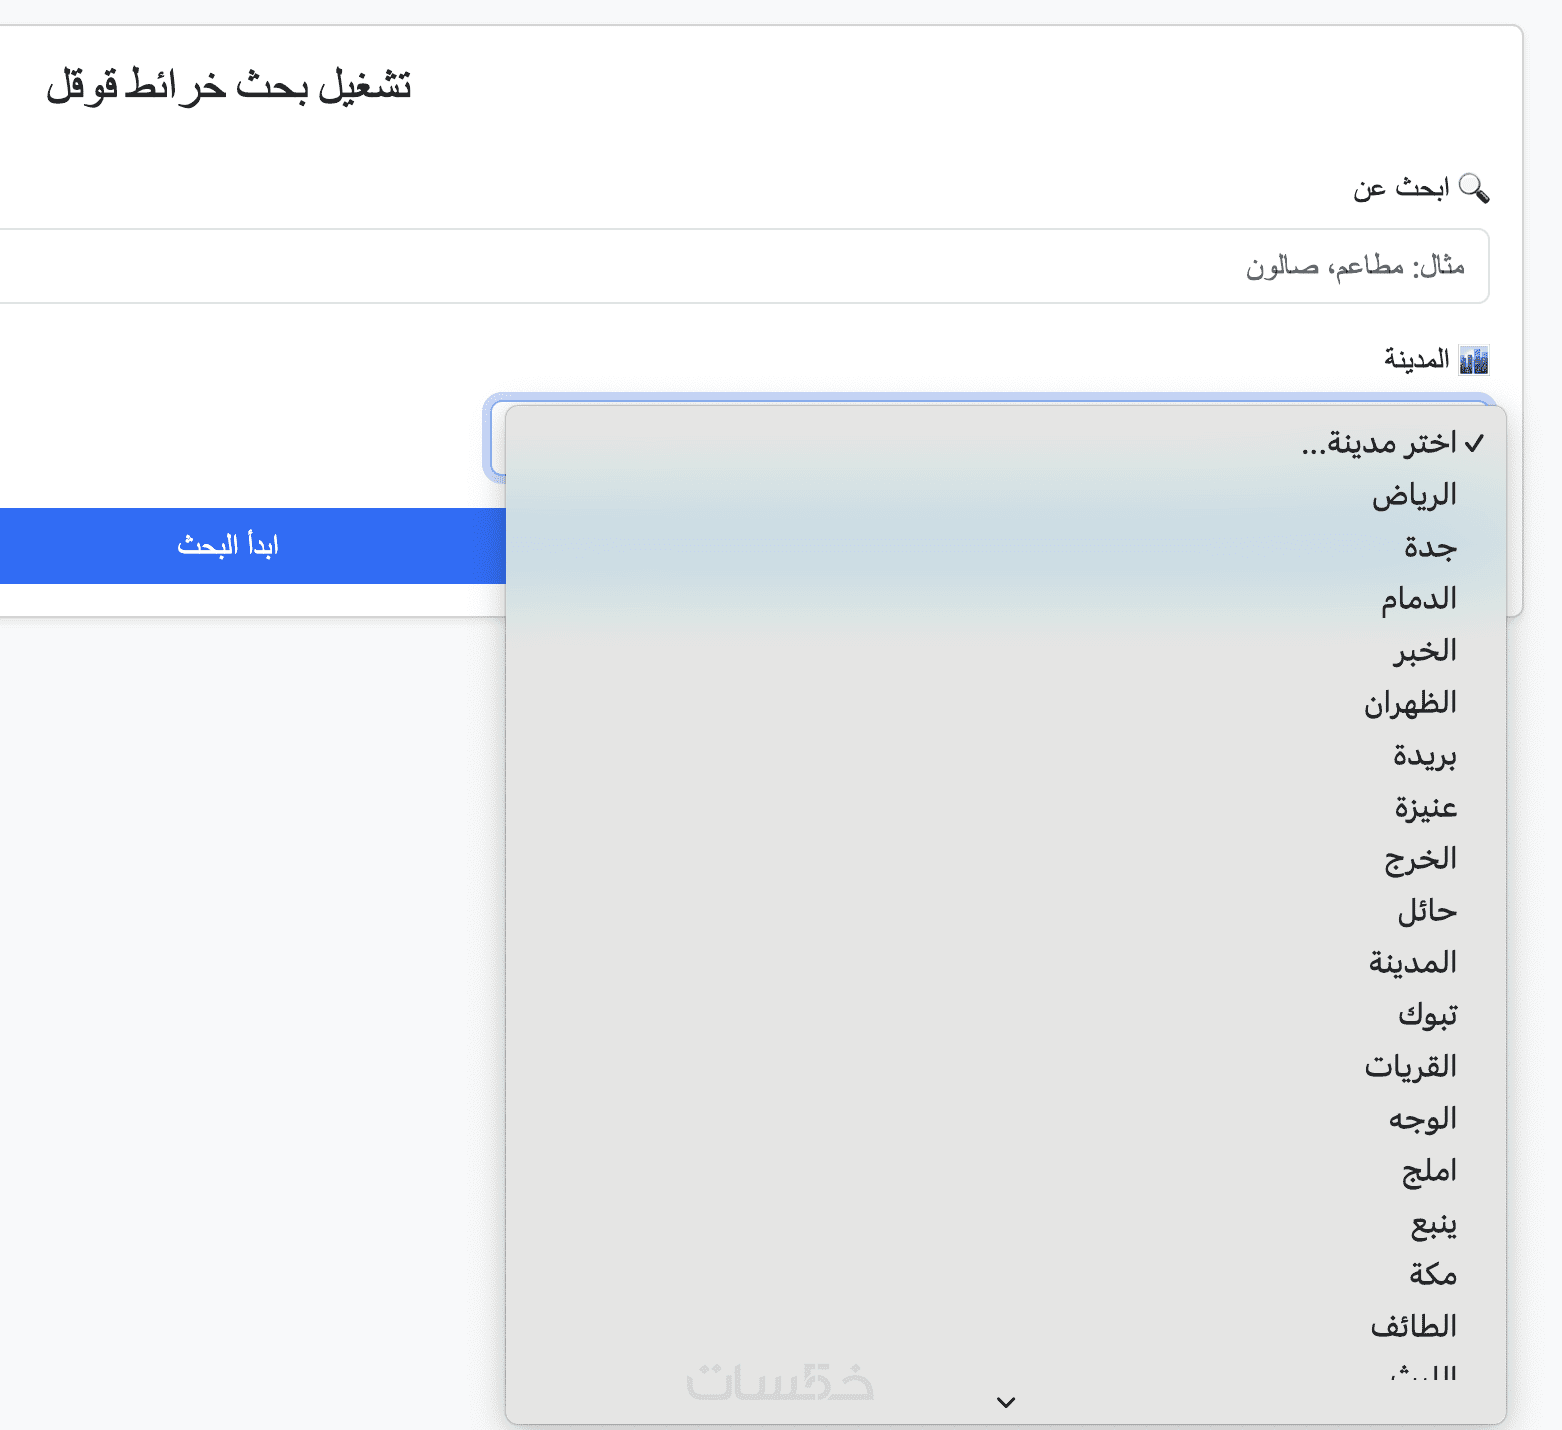Choose 'حائل' from the city options
This screenshot has width=1562, height=1430.
[x=1426, y=911]
